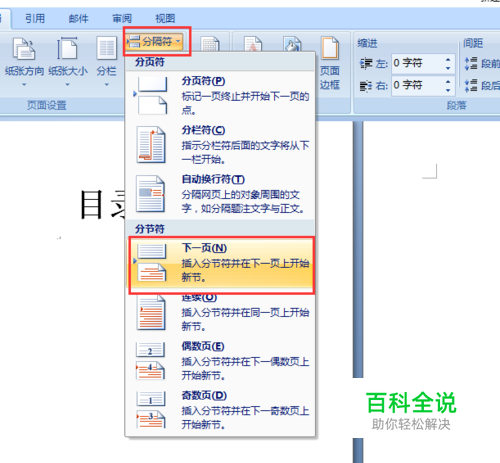Expand the 分栏 dropdown arrow

pos(107,85)
